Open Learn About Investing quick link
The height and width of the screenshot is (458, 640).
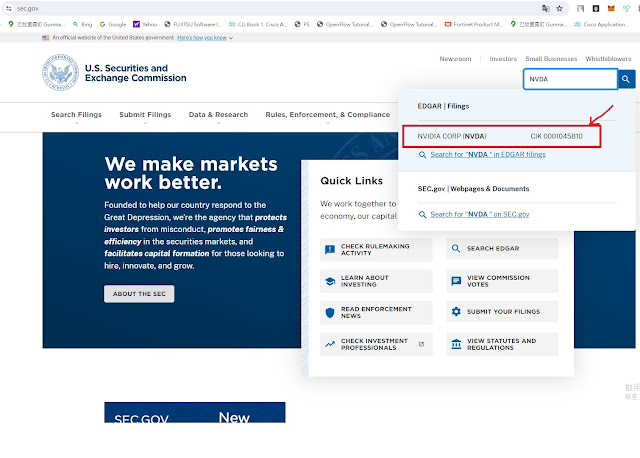click(x=376, y=281)
